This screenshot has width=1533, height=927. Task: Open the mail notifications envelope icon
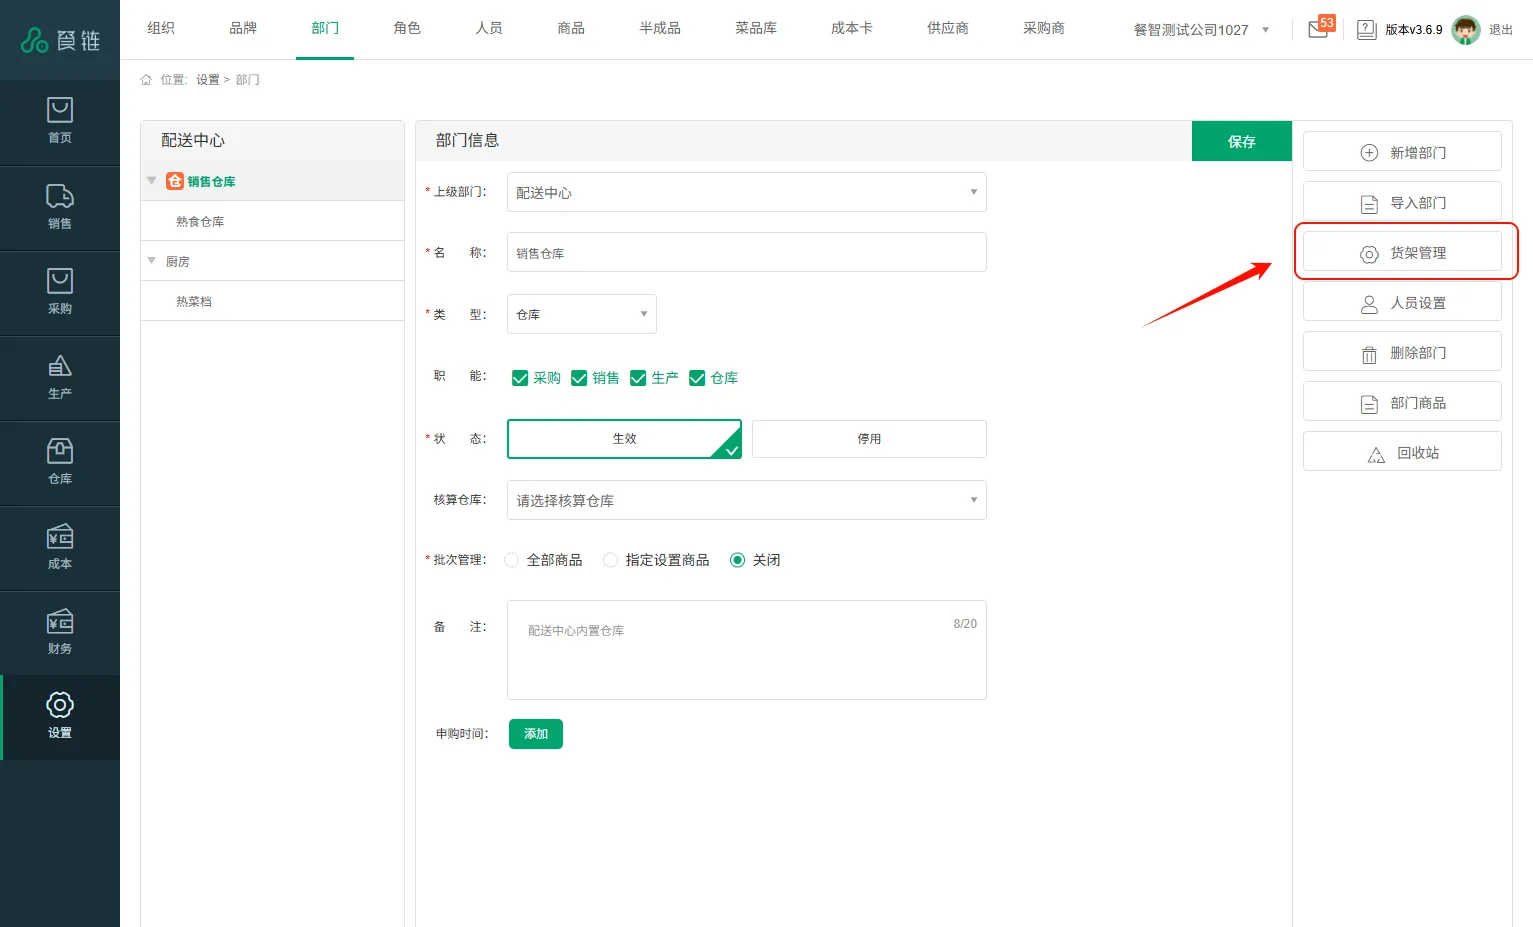[x=1319, y=29]
